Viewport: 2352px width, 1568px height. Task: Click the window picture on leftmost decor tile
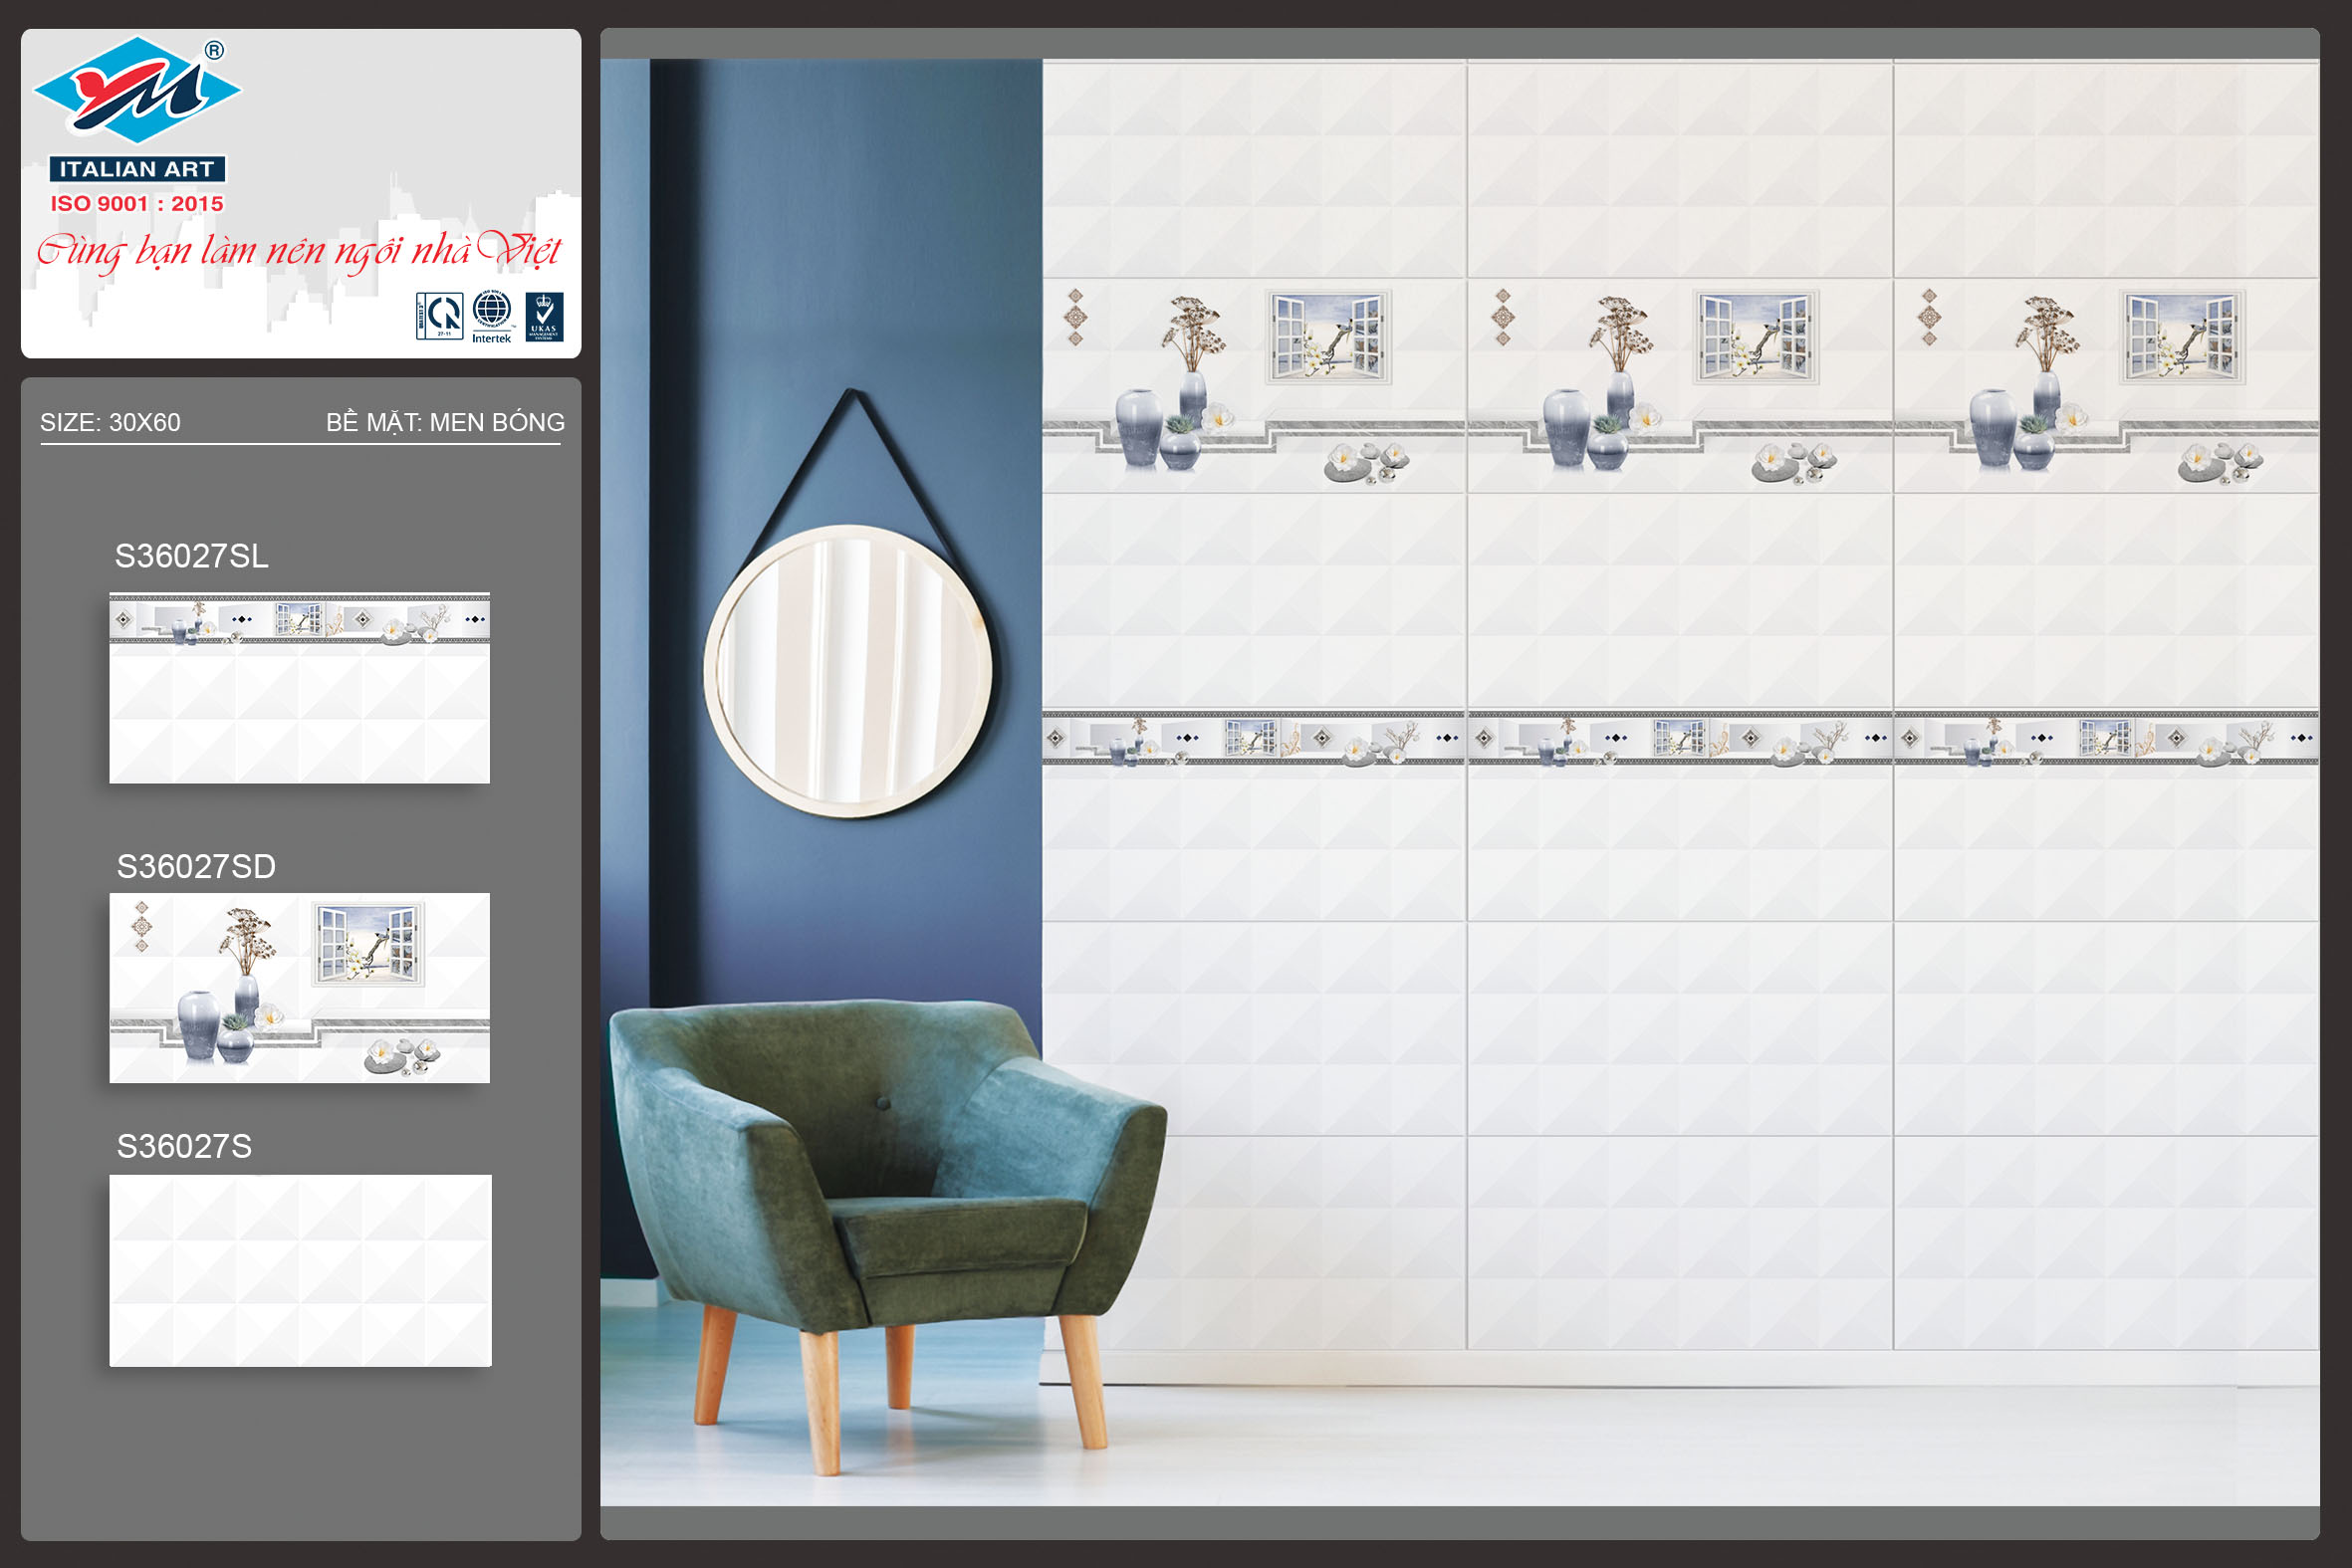point(1328,337)
